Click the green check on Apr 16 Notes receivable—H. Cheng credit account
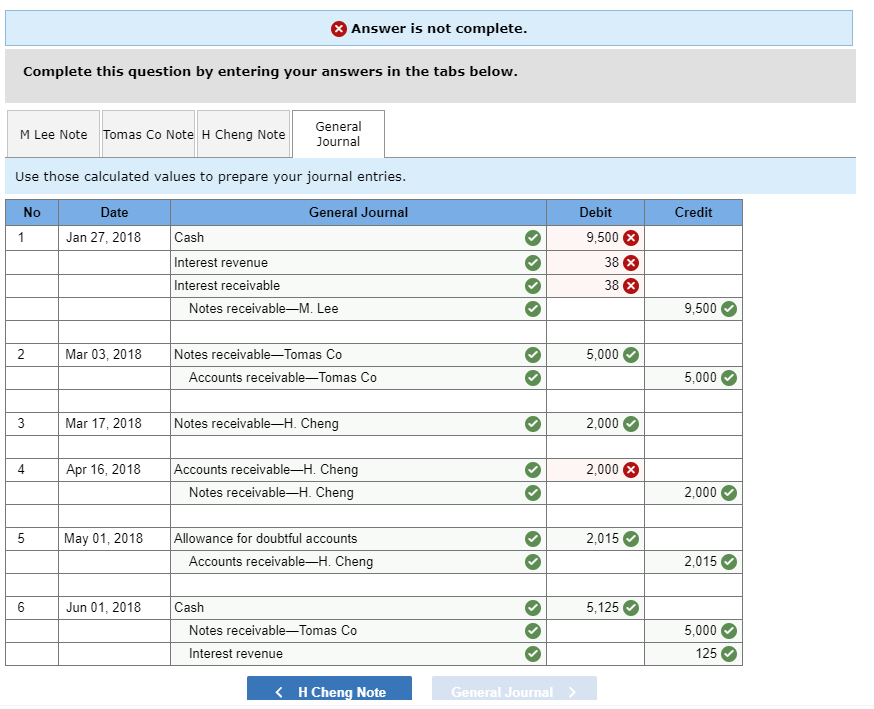Screen dimensions: 874x709 coord(533,493)
